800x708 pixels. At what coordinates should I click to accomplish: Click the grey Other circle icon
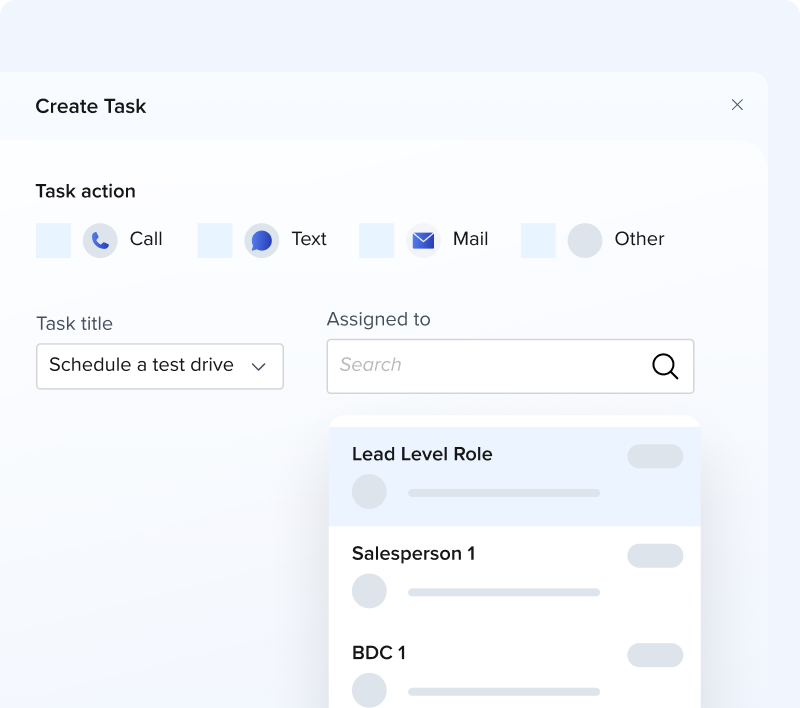coord(585,240)
